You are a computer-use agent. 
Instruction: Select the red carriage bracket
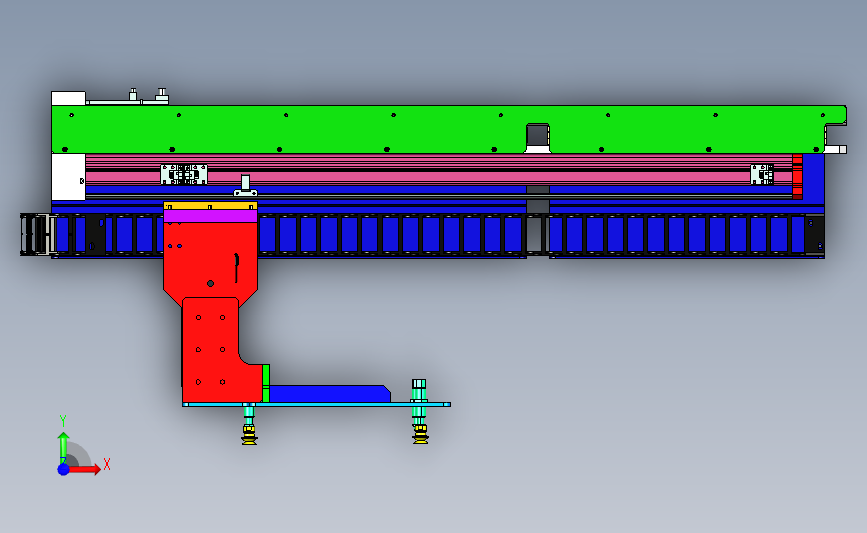213,310
